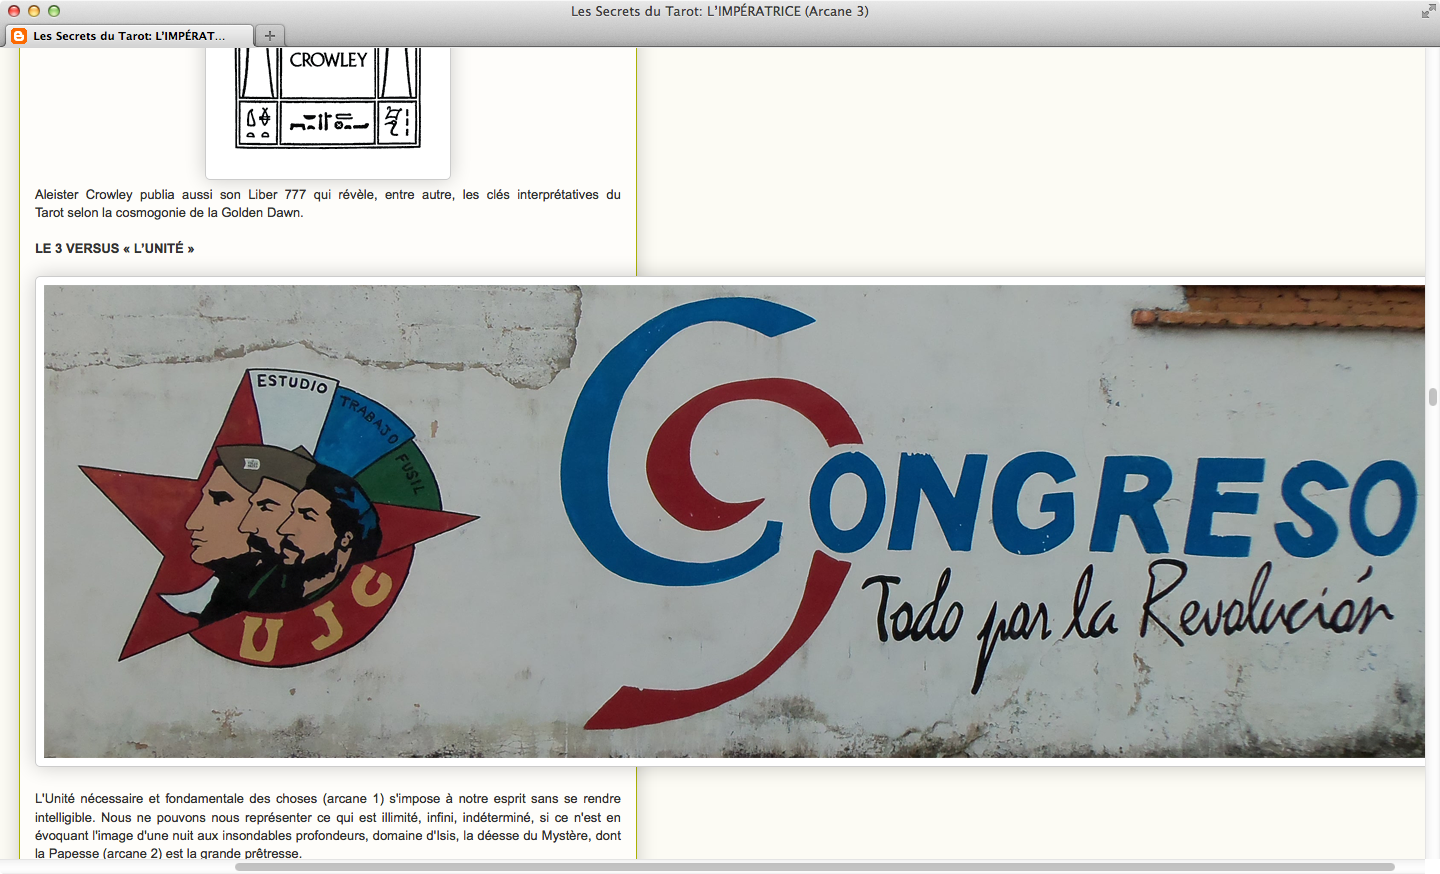The width and height of the screenshot is (1440, 874).
Task: Click the heading LE 3 VERSUS « L'UNITÉ »
Action: pyautogui.click(x=114, y=248)
